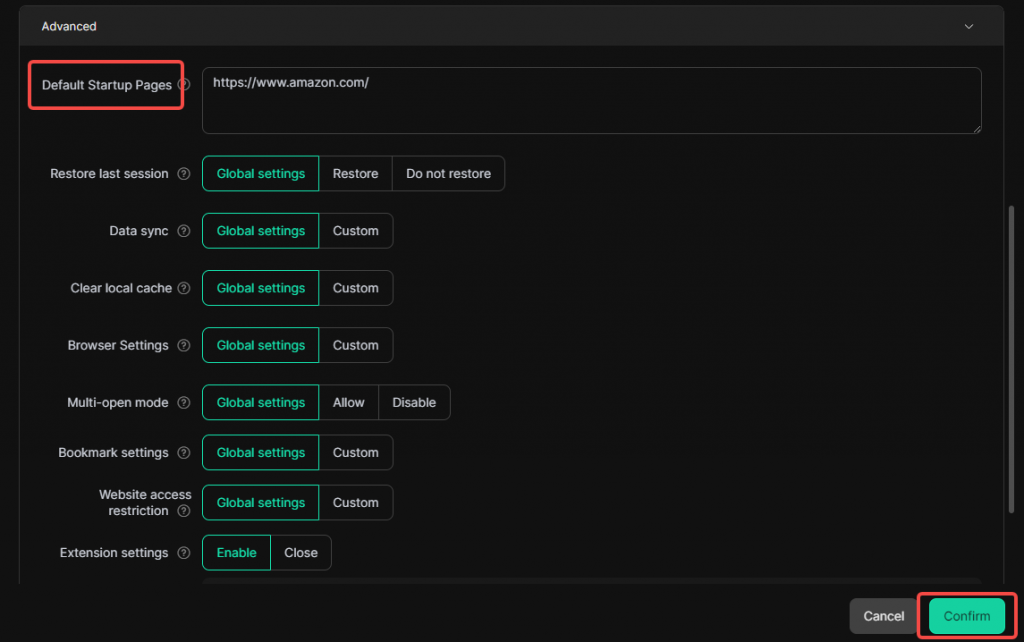
Task: Set Clear local cache to Custom
Action: click(x=355, y=288)
